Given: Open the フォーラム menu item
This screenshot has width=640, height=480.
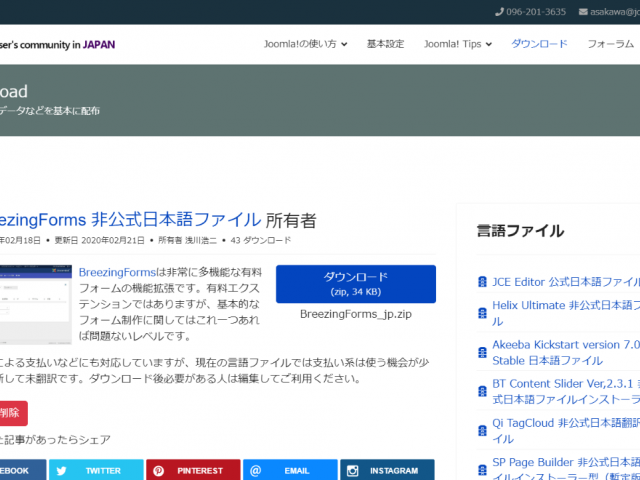Looking at the screenshot, I should click(611, 44).
